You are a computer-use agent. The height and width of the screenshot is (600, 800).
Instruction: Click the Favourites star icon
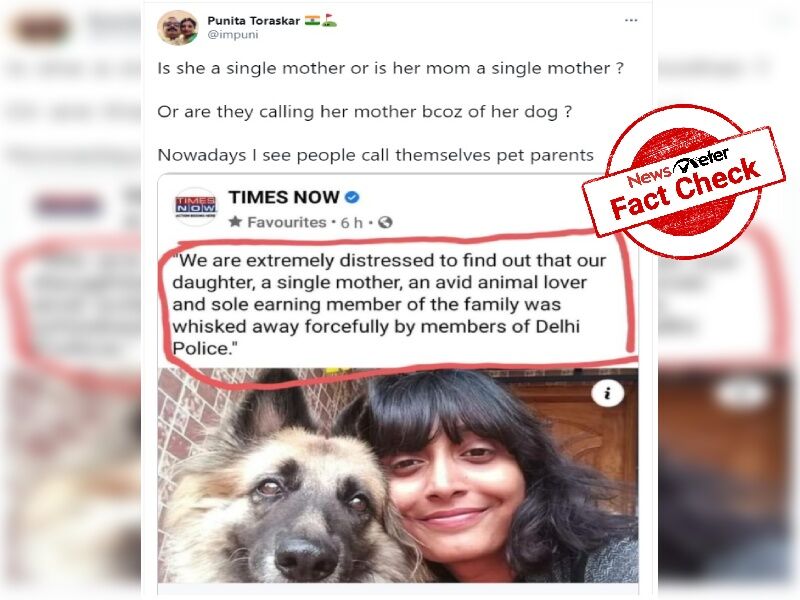coord(235,222)
